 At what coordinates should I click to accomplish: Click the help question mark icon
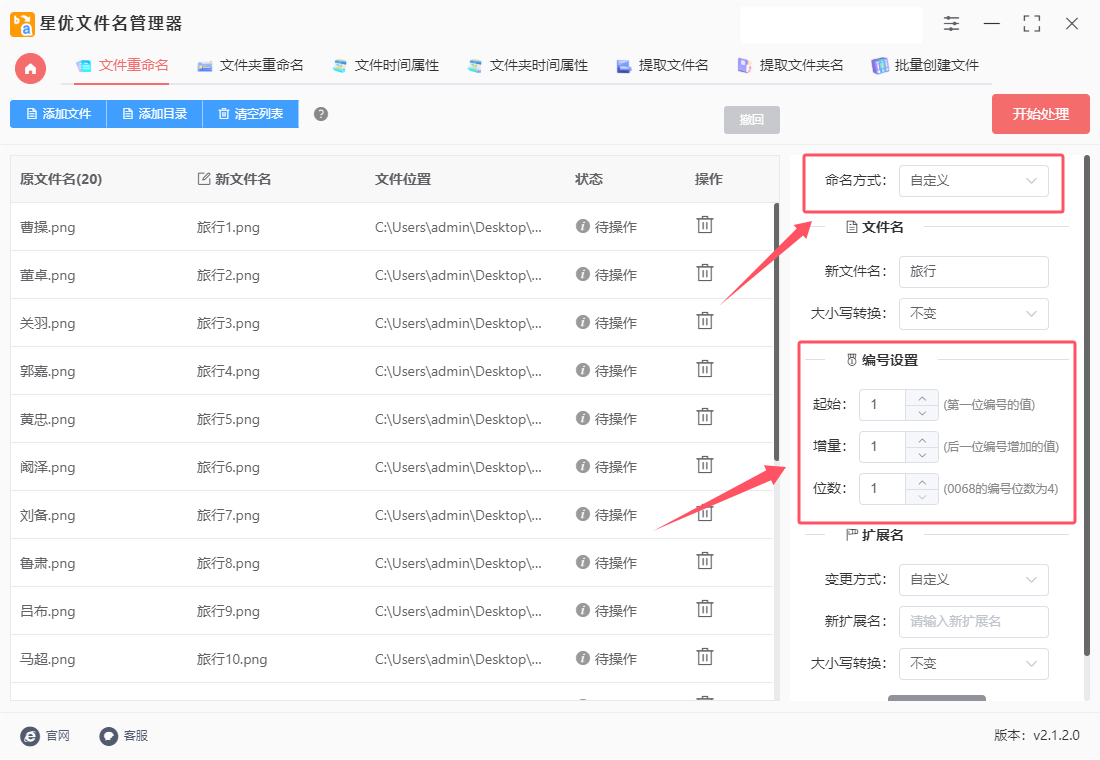(x=321, y=114)
